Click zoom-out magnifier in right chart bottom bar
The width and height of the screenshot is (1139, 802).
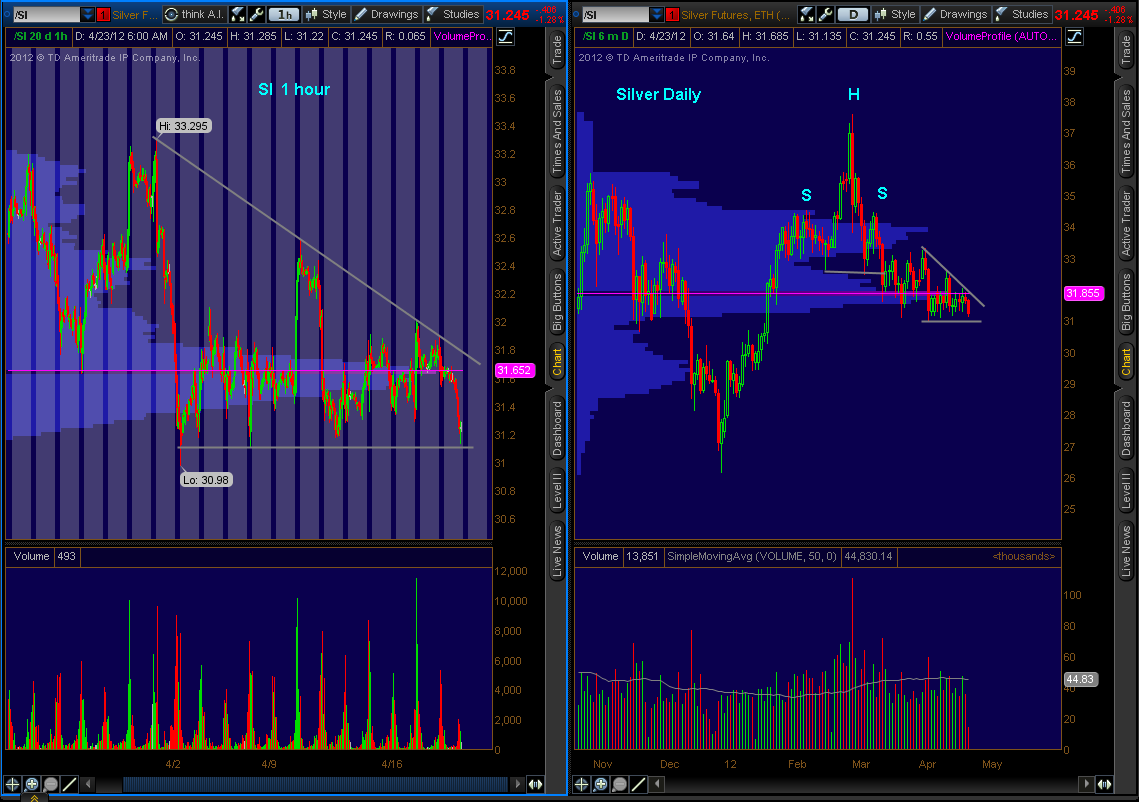(x=620, y=785)
